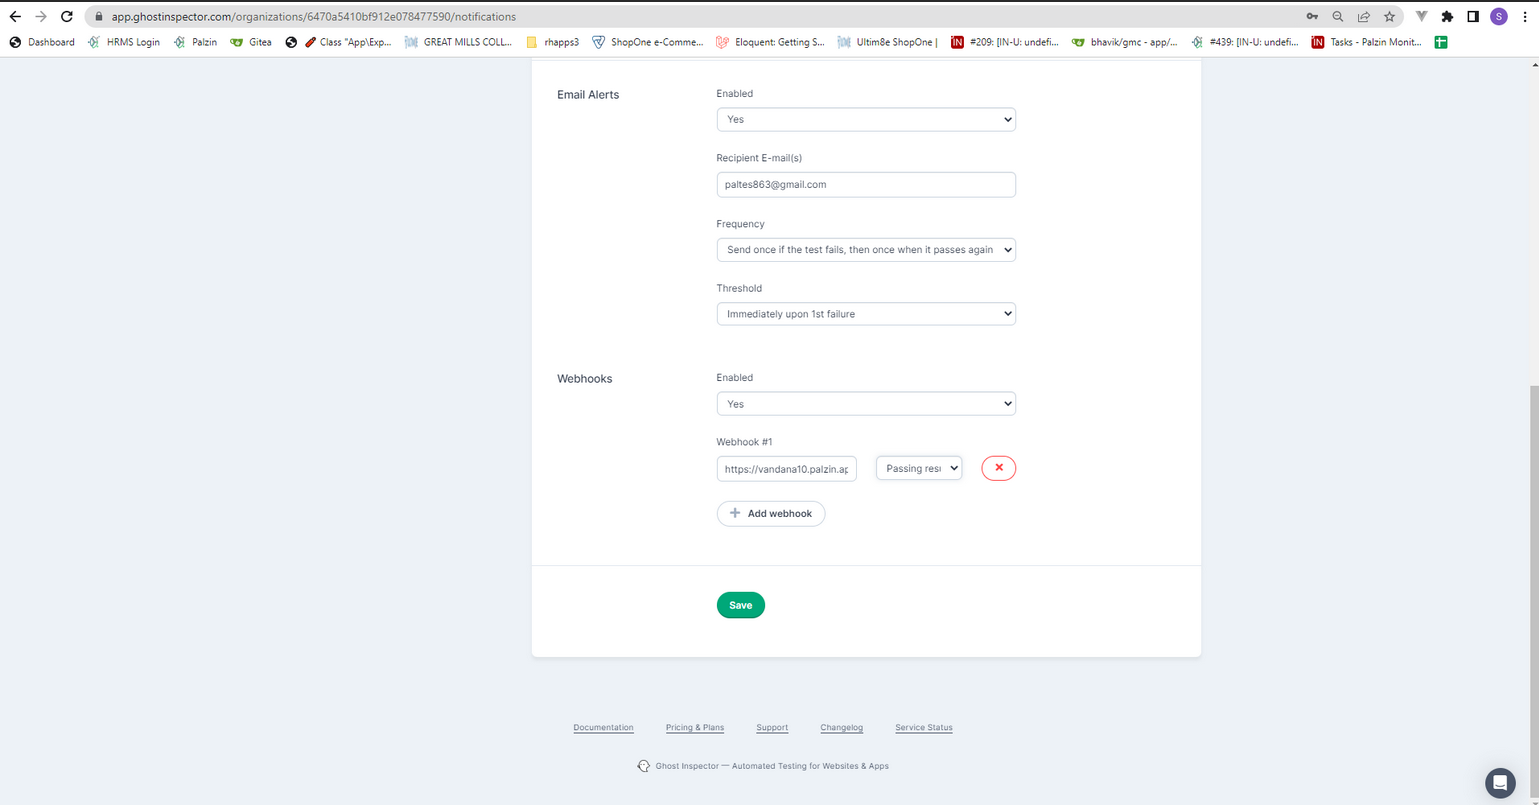The height and width of the screenshot is (805, 1539).
Task: Open the Tasks - Palzin Monitor bookmark
Action: [1366, 42]
